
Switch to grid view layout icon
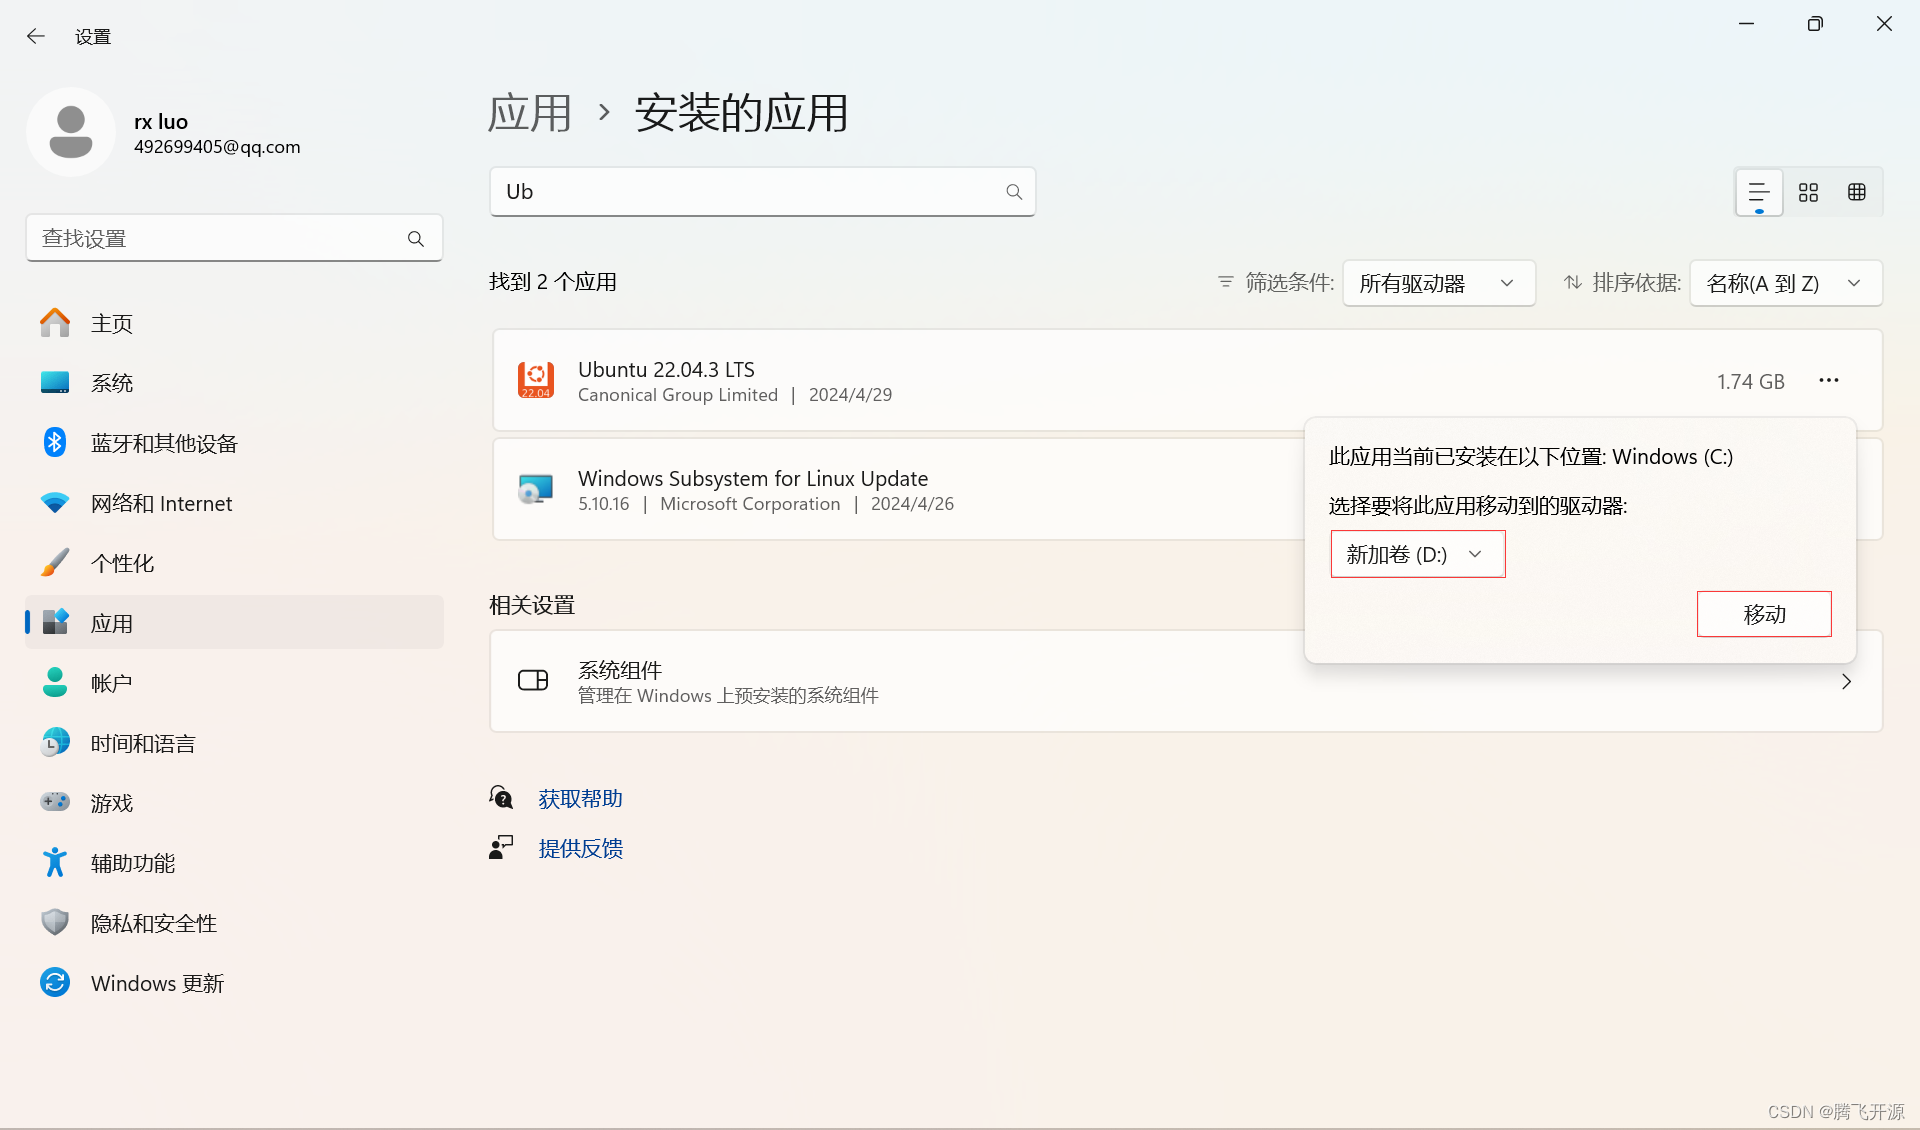click(1808, 192)
